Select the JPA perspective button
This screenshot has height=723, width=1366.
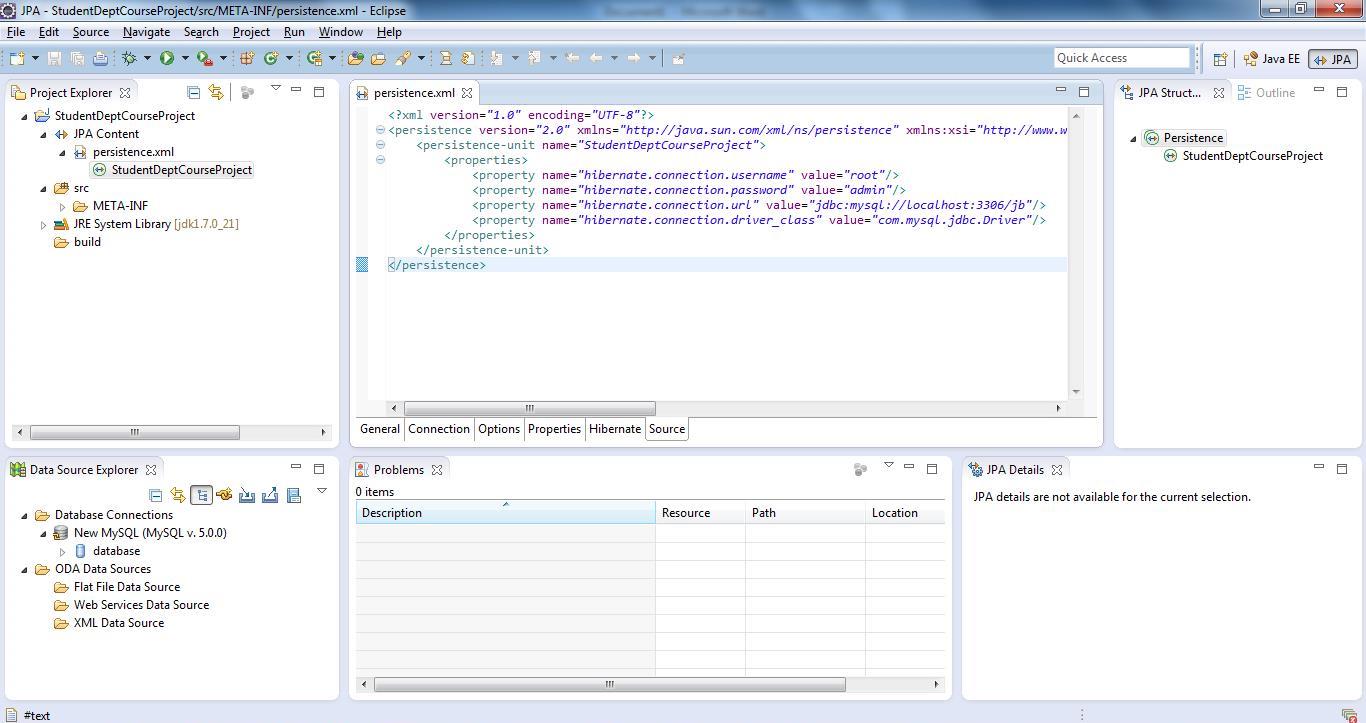pyautogui.click(x=1332, y=59)
